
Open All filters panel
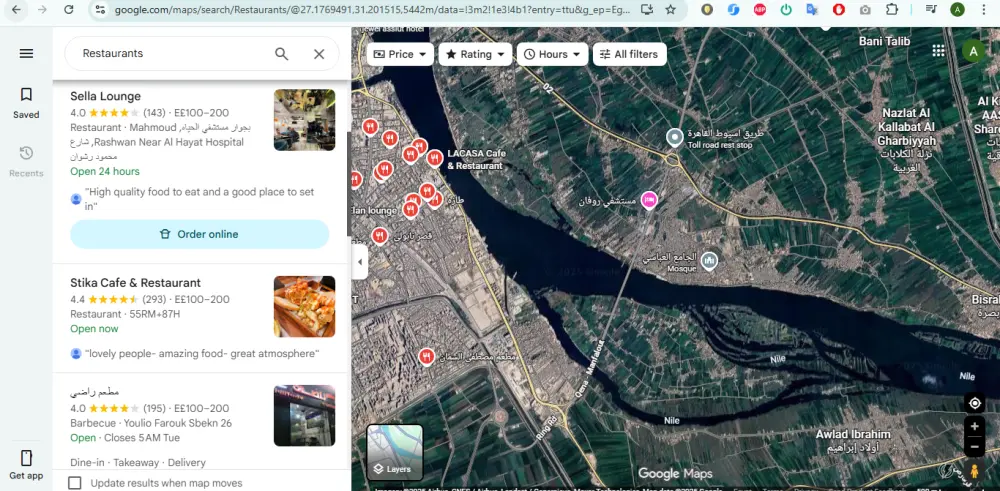pos(629,54)
